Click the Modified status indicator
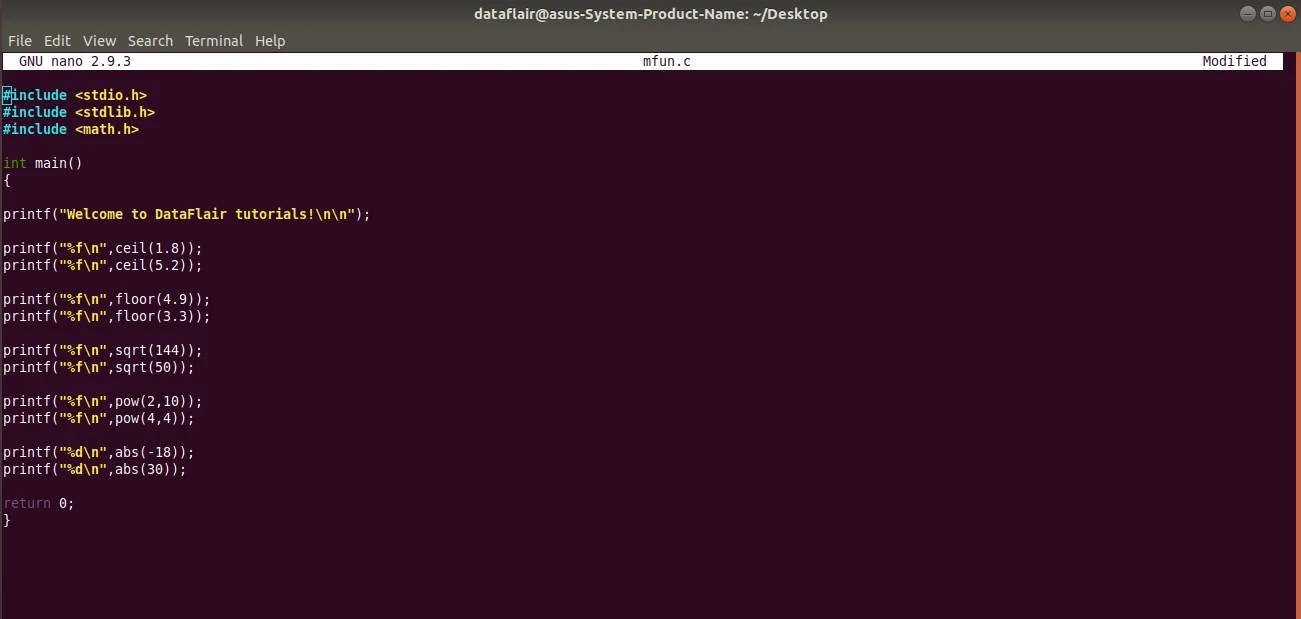This screenshot has width=1301, height=619. 1234,61
